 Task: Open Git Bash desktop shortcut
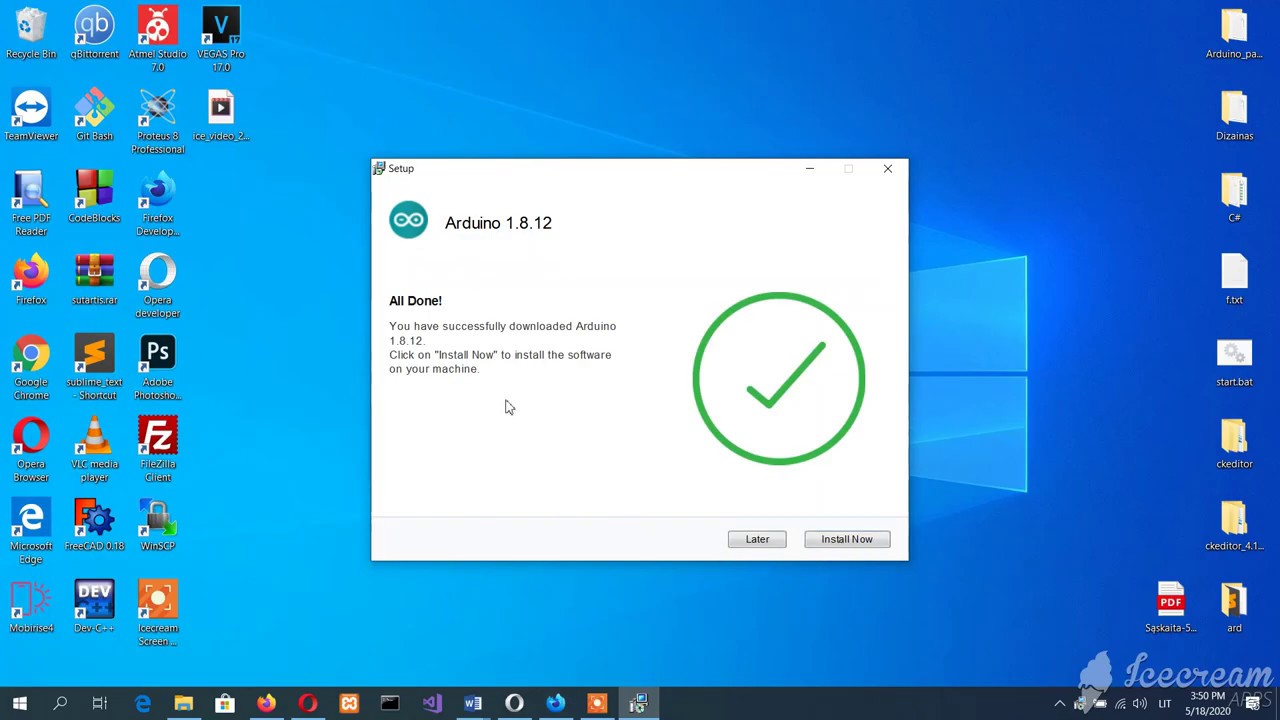coord(94,115)
